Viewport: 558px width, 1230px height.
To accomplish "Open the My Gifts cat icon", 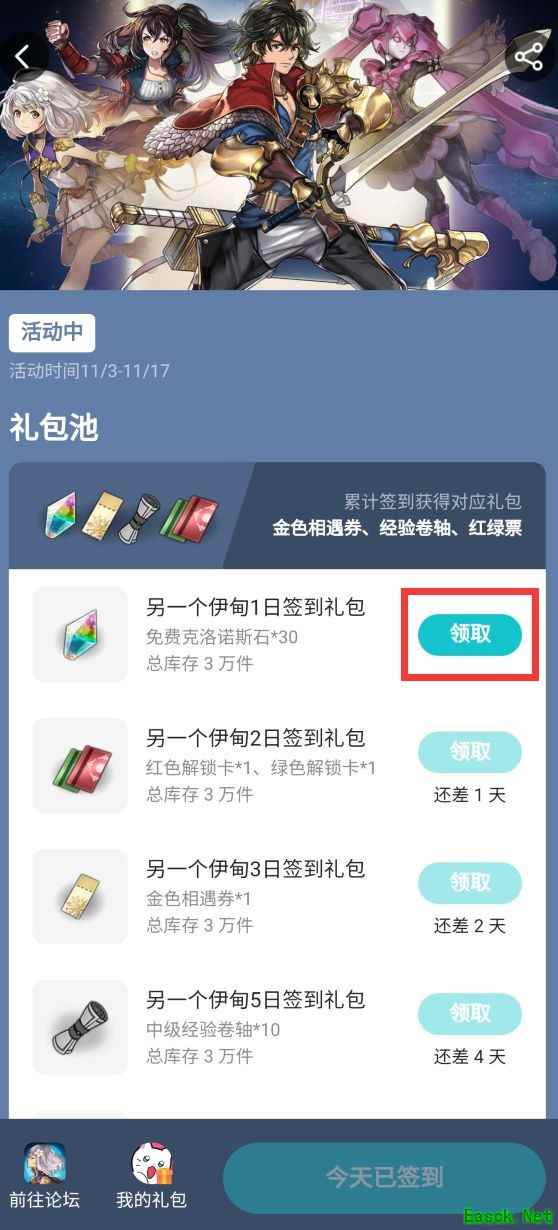I will point(152,1164).
